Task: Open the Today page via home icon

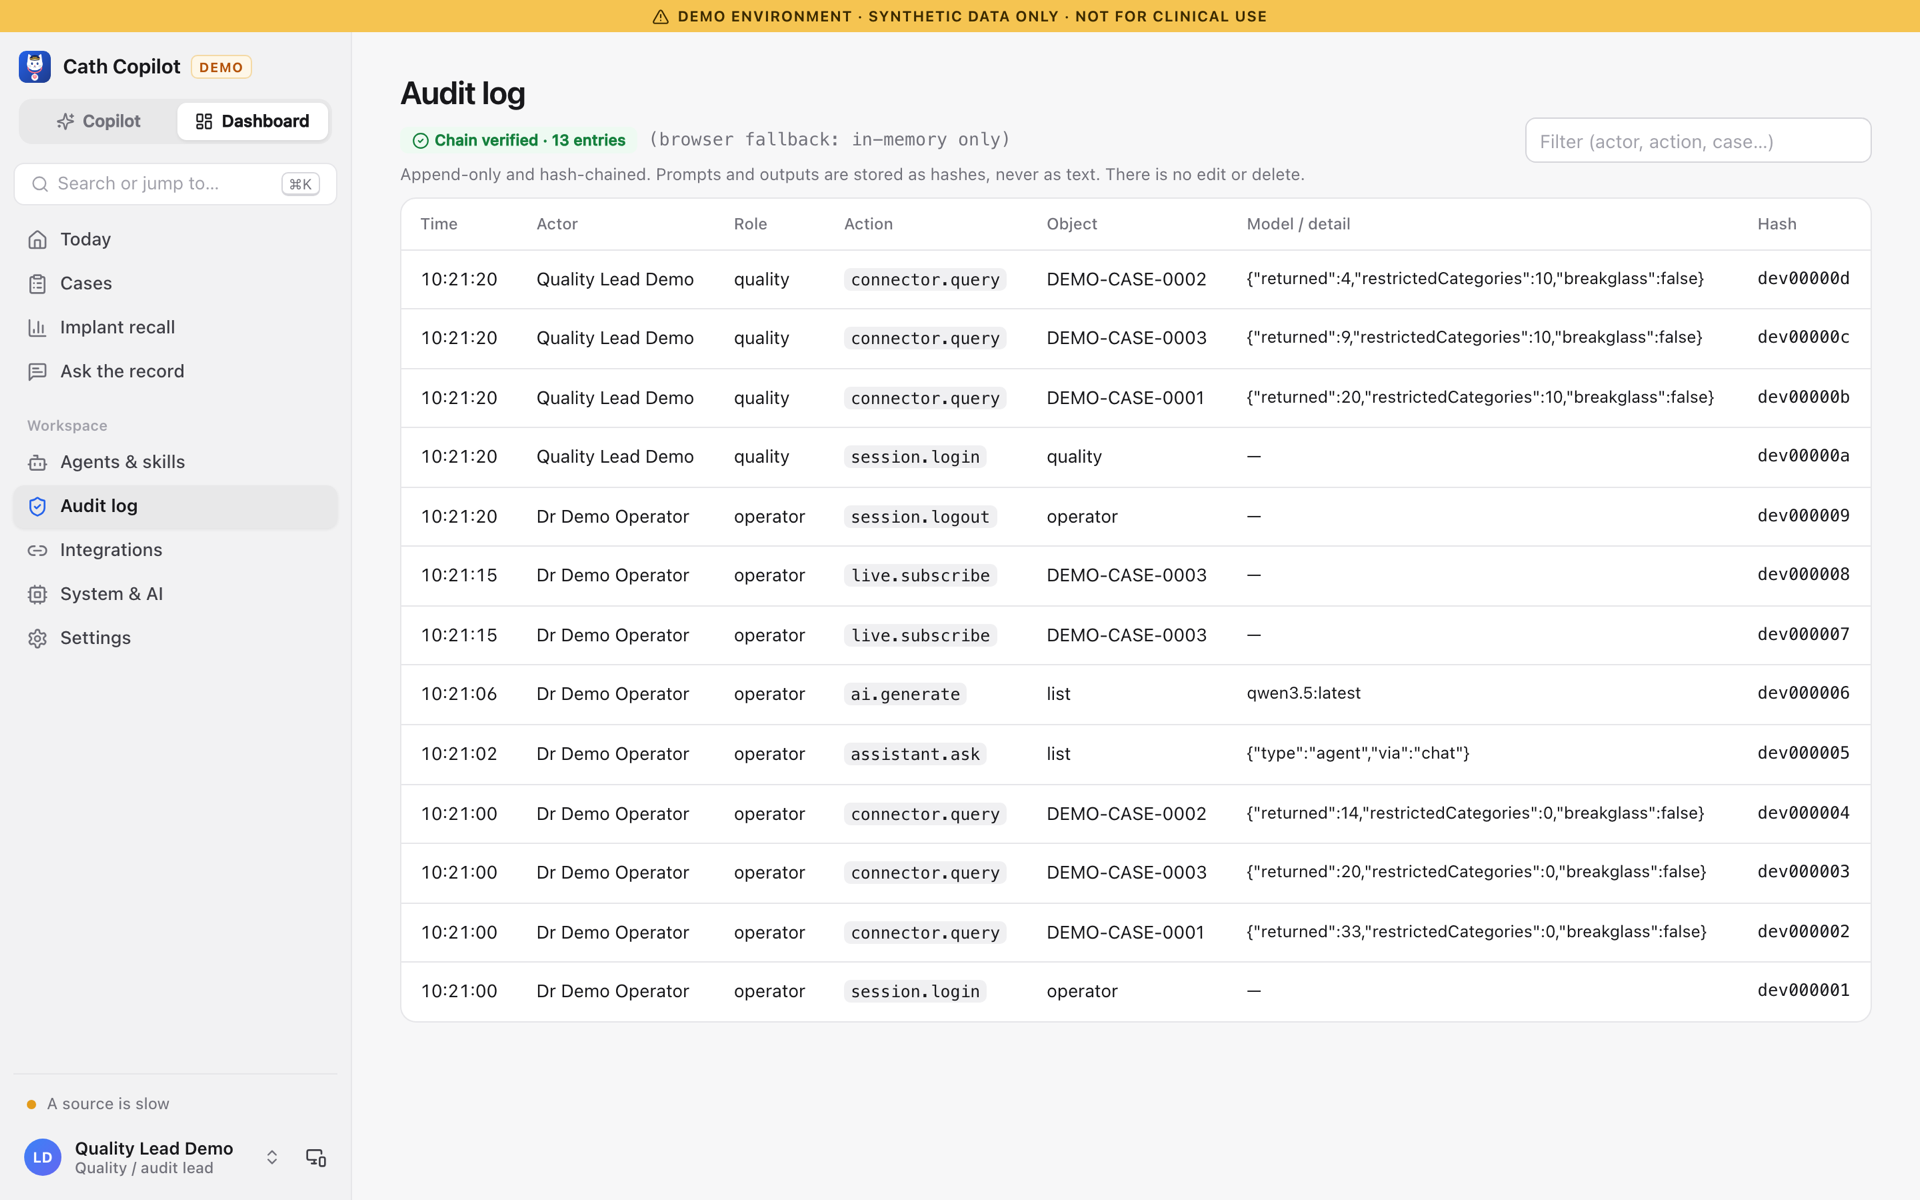Action: [38, 240]
